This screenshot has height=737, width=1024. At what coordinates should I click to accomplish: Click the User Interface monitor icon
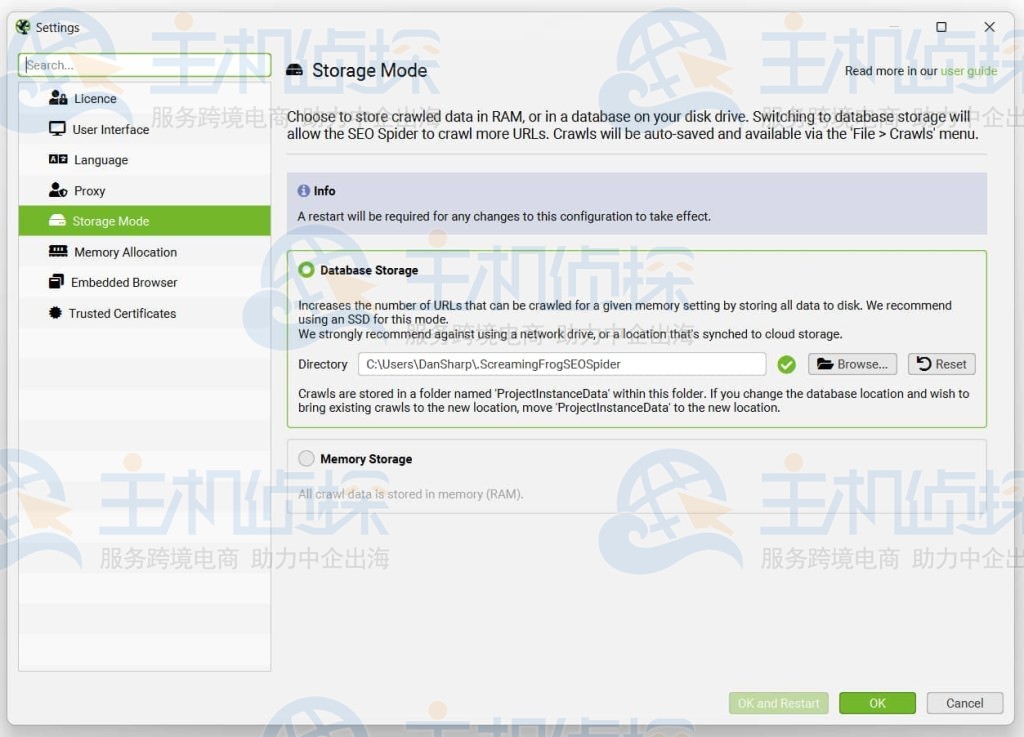tap(57, 129)
